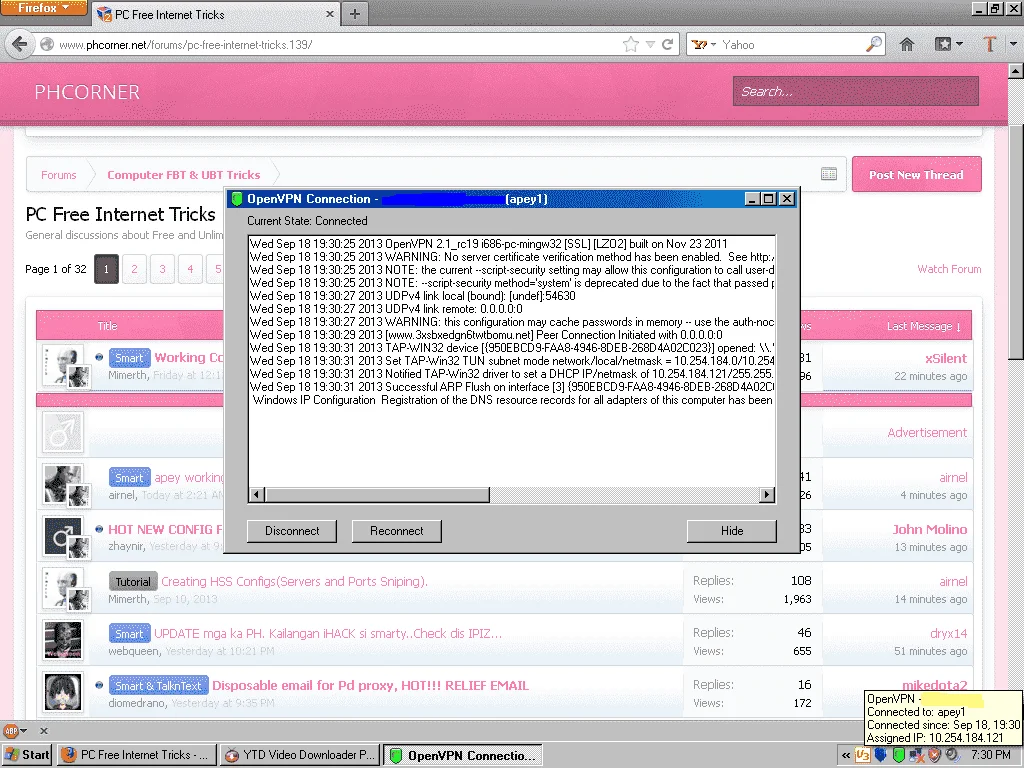
Task: Click Disconnect in OpenVPN dialog
Action: click(x=292, y=531)
